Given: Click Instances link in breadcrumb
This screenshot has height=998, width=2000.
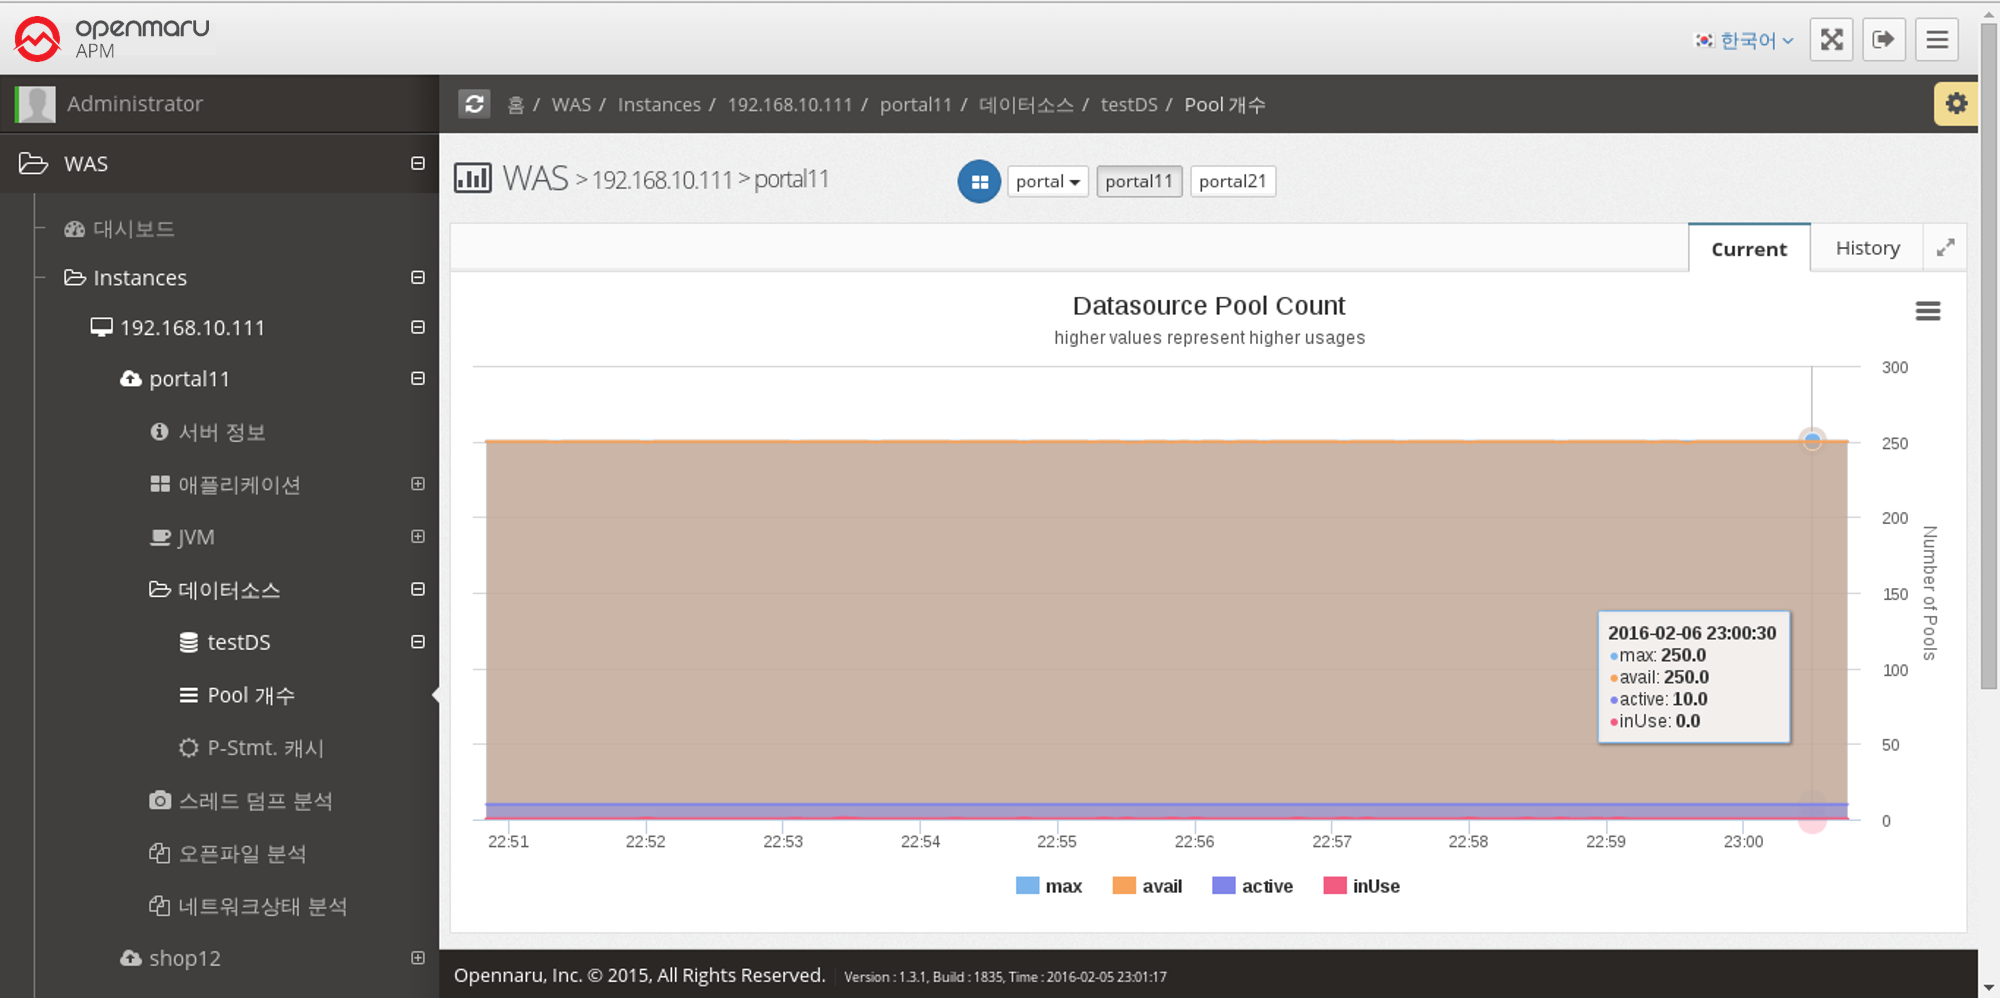Looking at the screenshot, I should pos(659,105).
